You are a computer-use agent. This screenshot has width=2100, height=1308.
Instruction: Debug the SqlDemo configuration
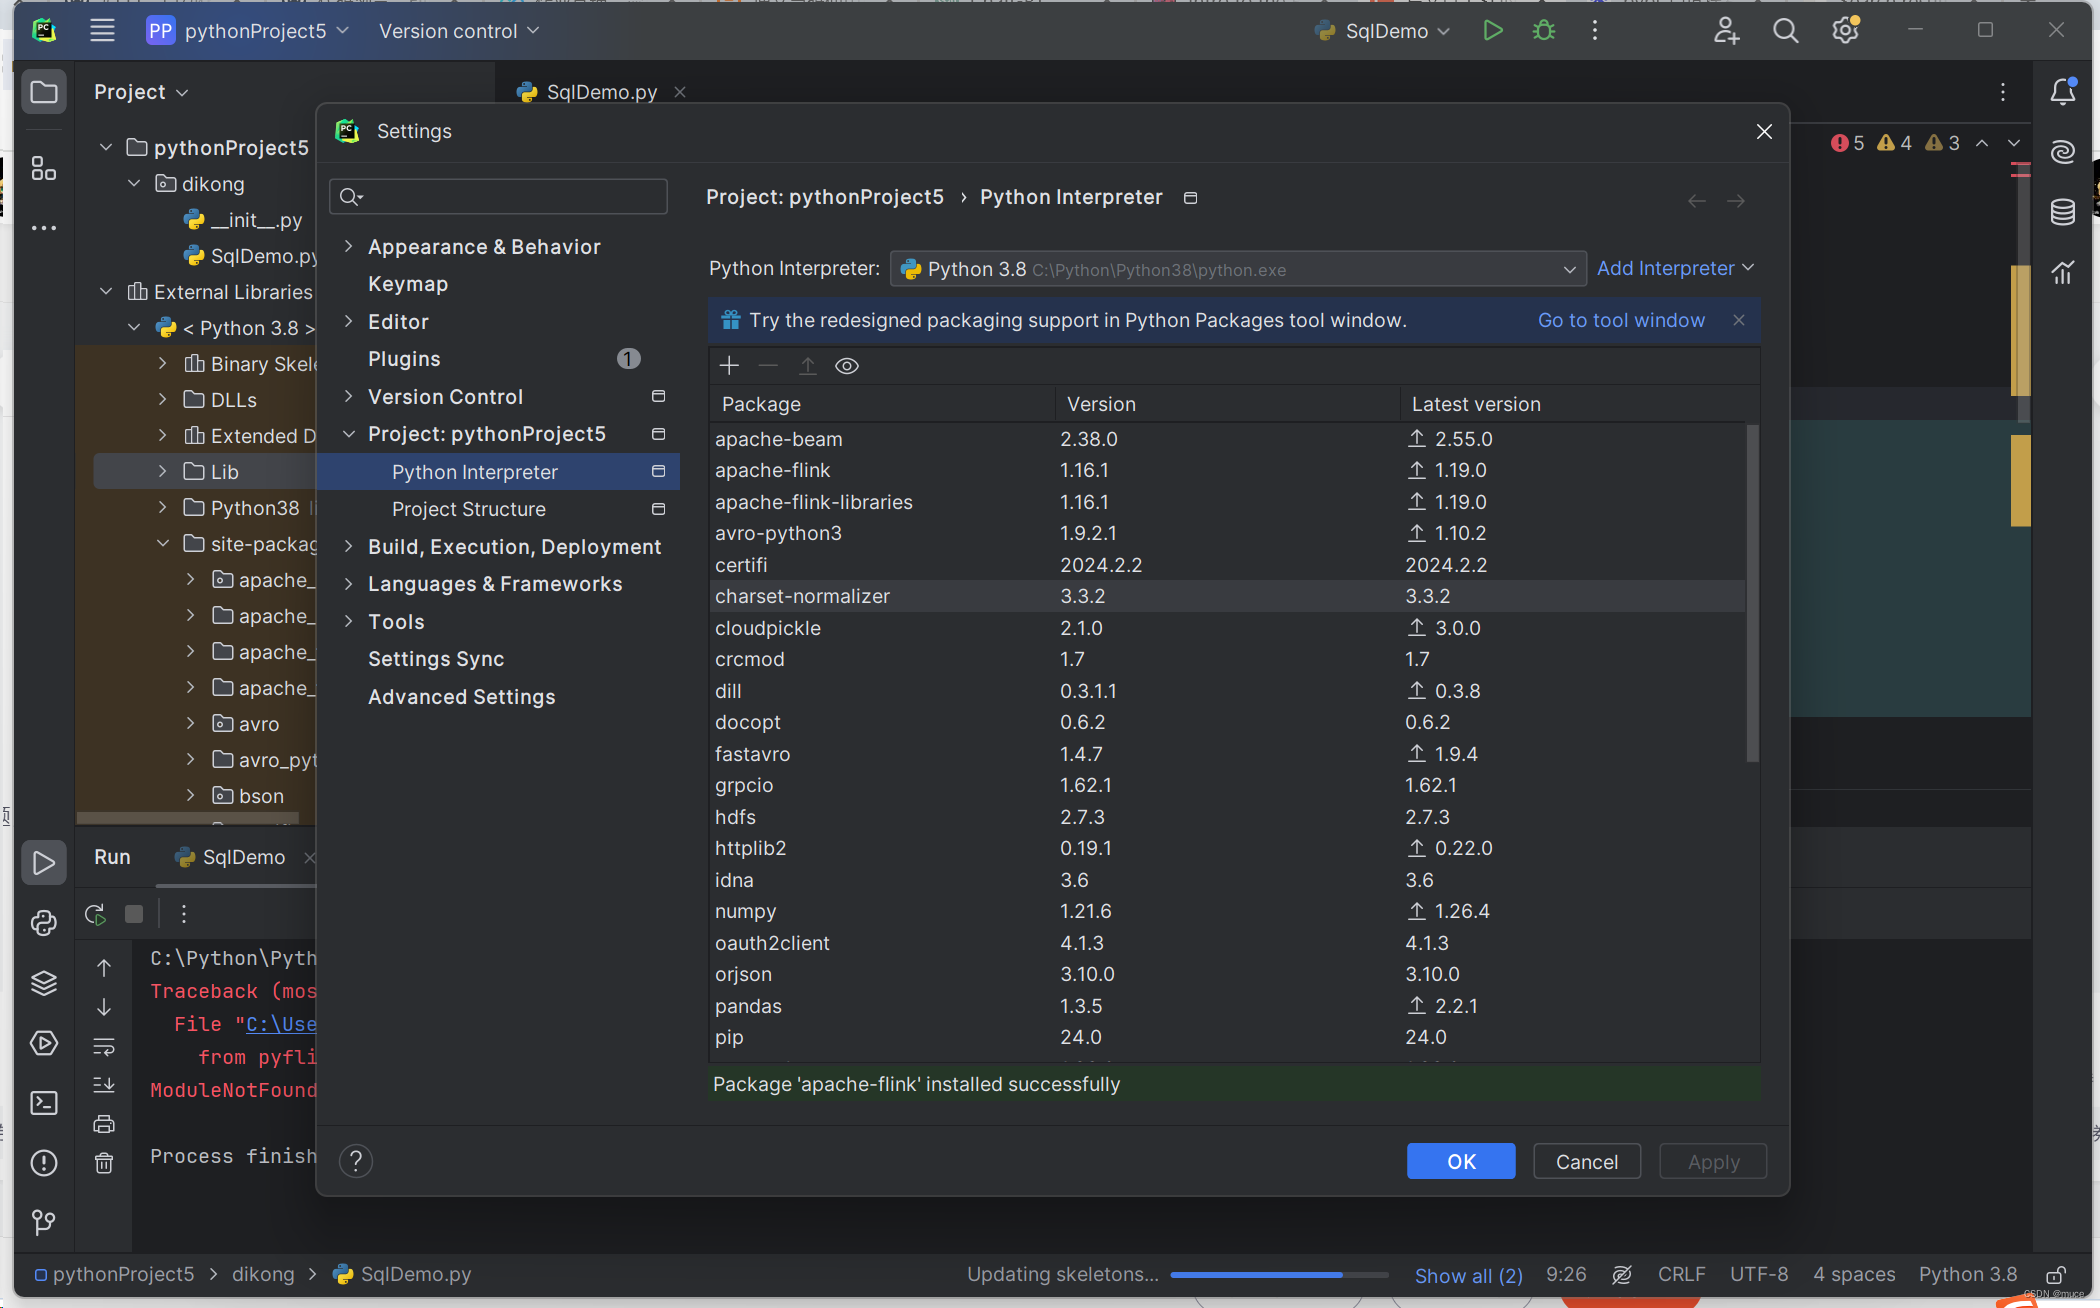(x=1543, y=30)
